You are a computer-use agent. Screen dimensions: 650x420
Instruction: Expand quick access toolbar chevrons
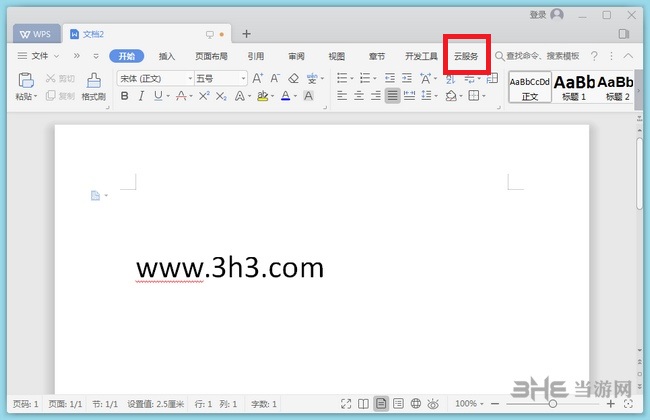pyautogui.click(x=77, y=56)
